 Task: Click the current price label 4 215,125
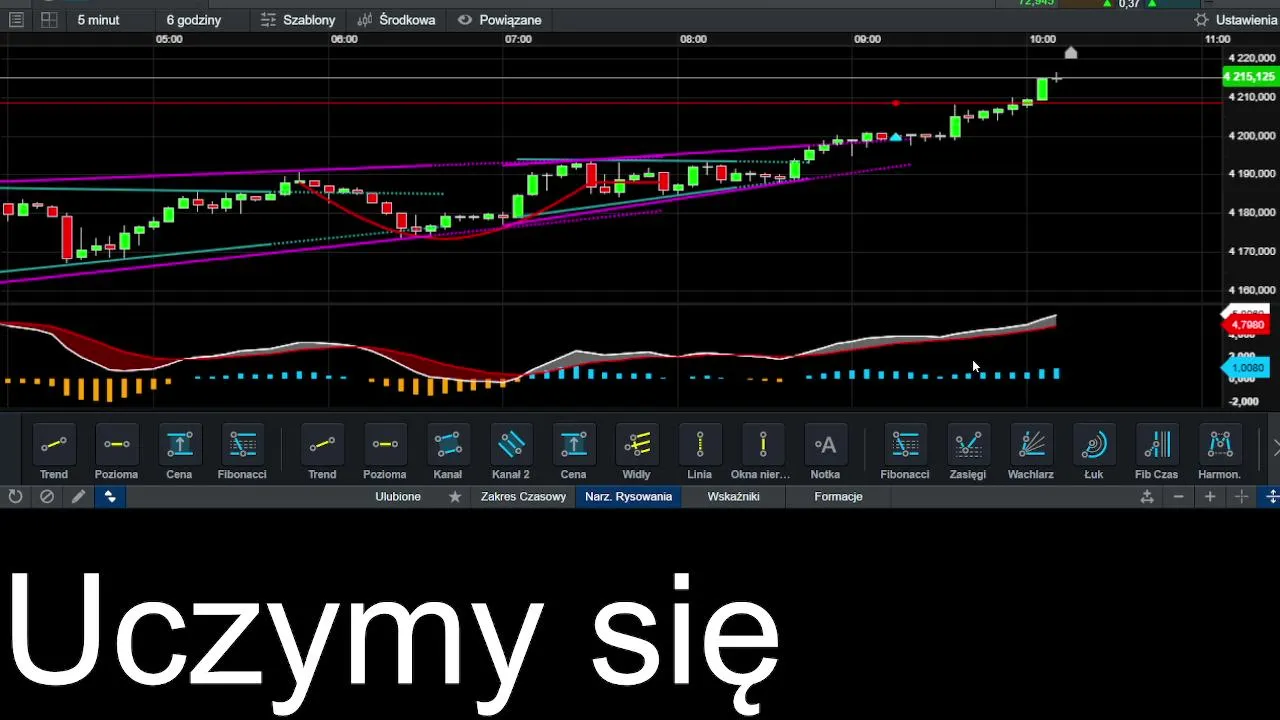[x=1249, y=77]
